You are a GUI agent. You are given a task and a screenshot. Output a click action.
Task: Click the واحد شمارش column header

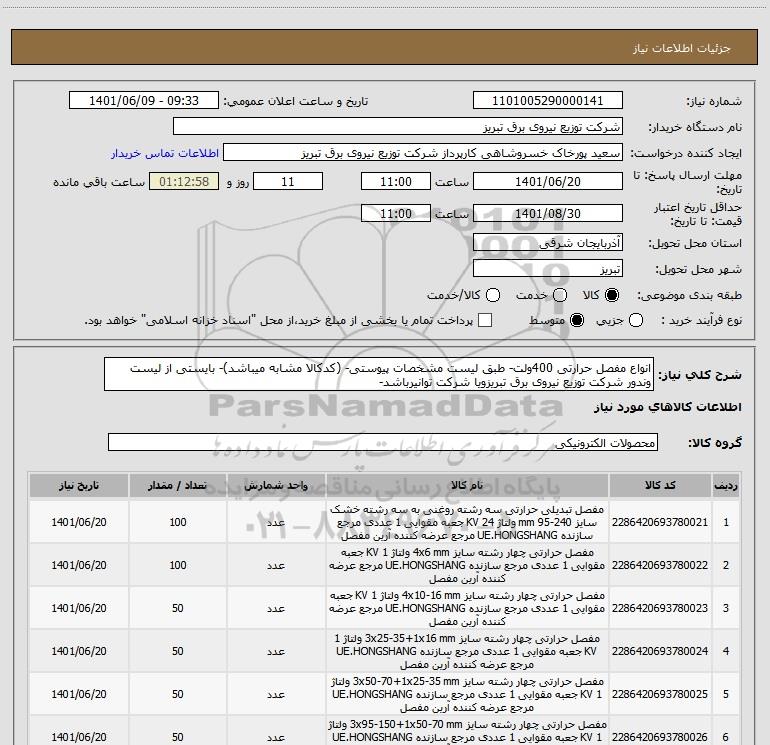pyautogui.click(x=276, y=485)
